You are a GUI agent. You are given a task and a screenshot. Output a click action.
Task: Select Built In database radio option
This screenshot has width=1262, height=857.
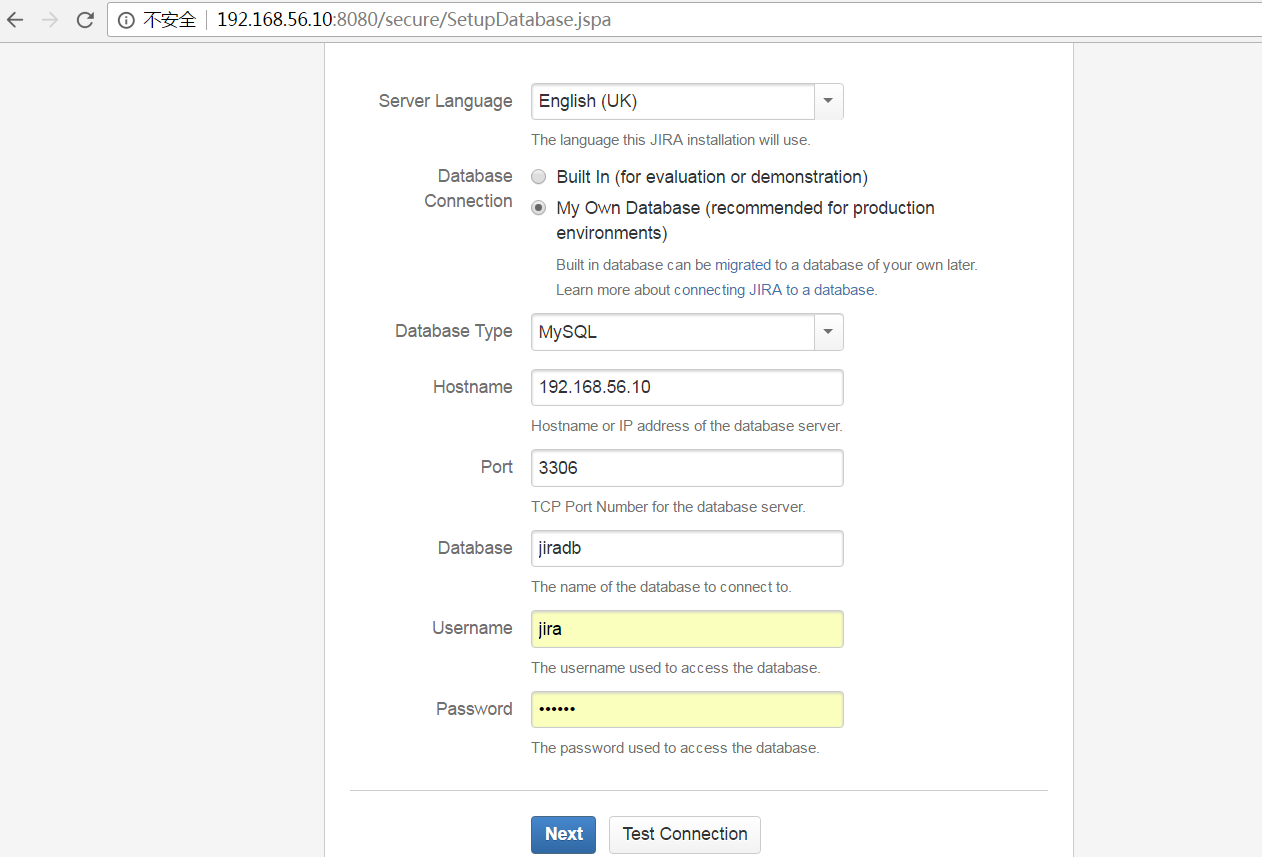(538, 177)
